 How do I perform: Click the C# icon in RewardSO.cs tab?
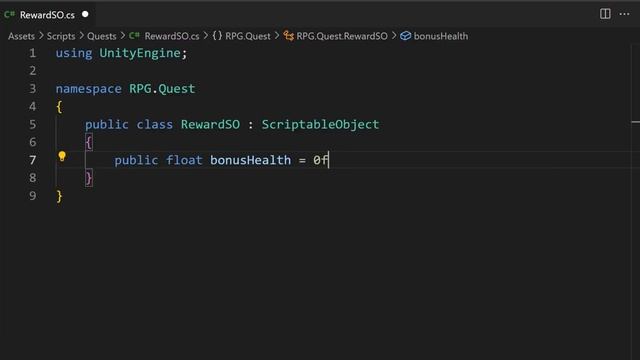click(9, 15)
